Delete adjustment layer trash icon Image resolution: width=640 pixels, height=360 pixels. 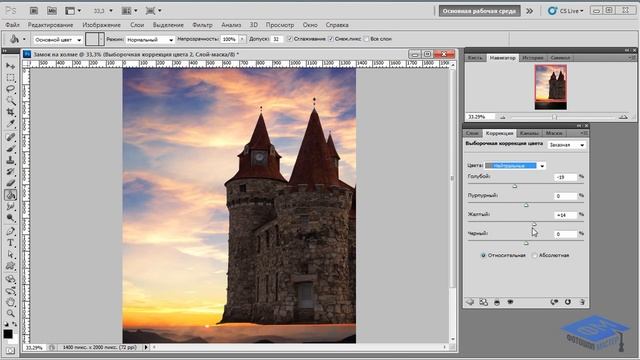tap(582, 302)
